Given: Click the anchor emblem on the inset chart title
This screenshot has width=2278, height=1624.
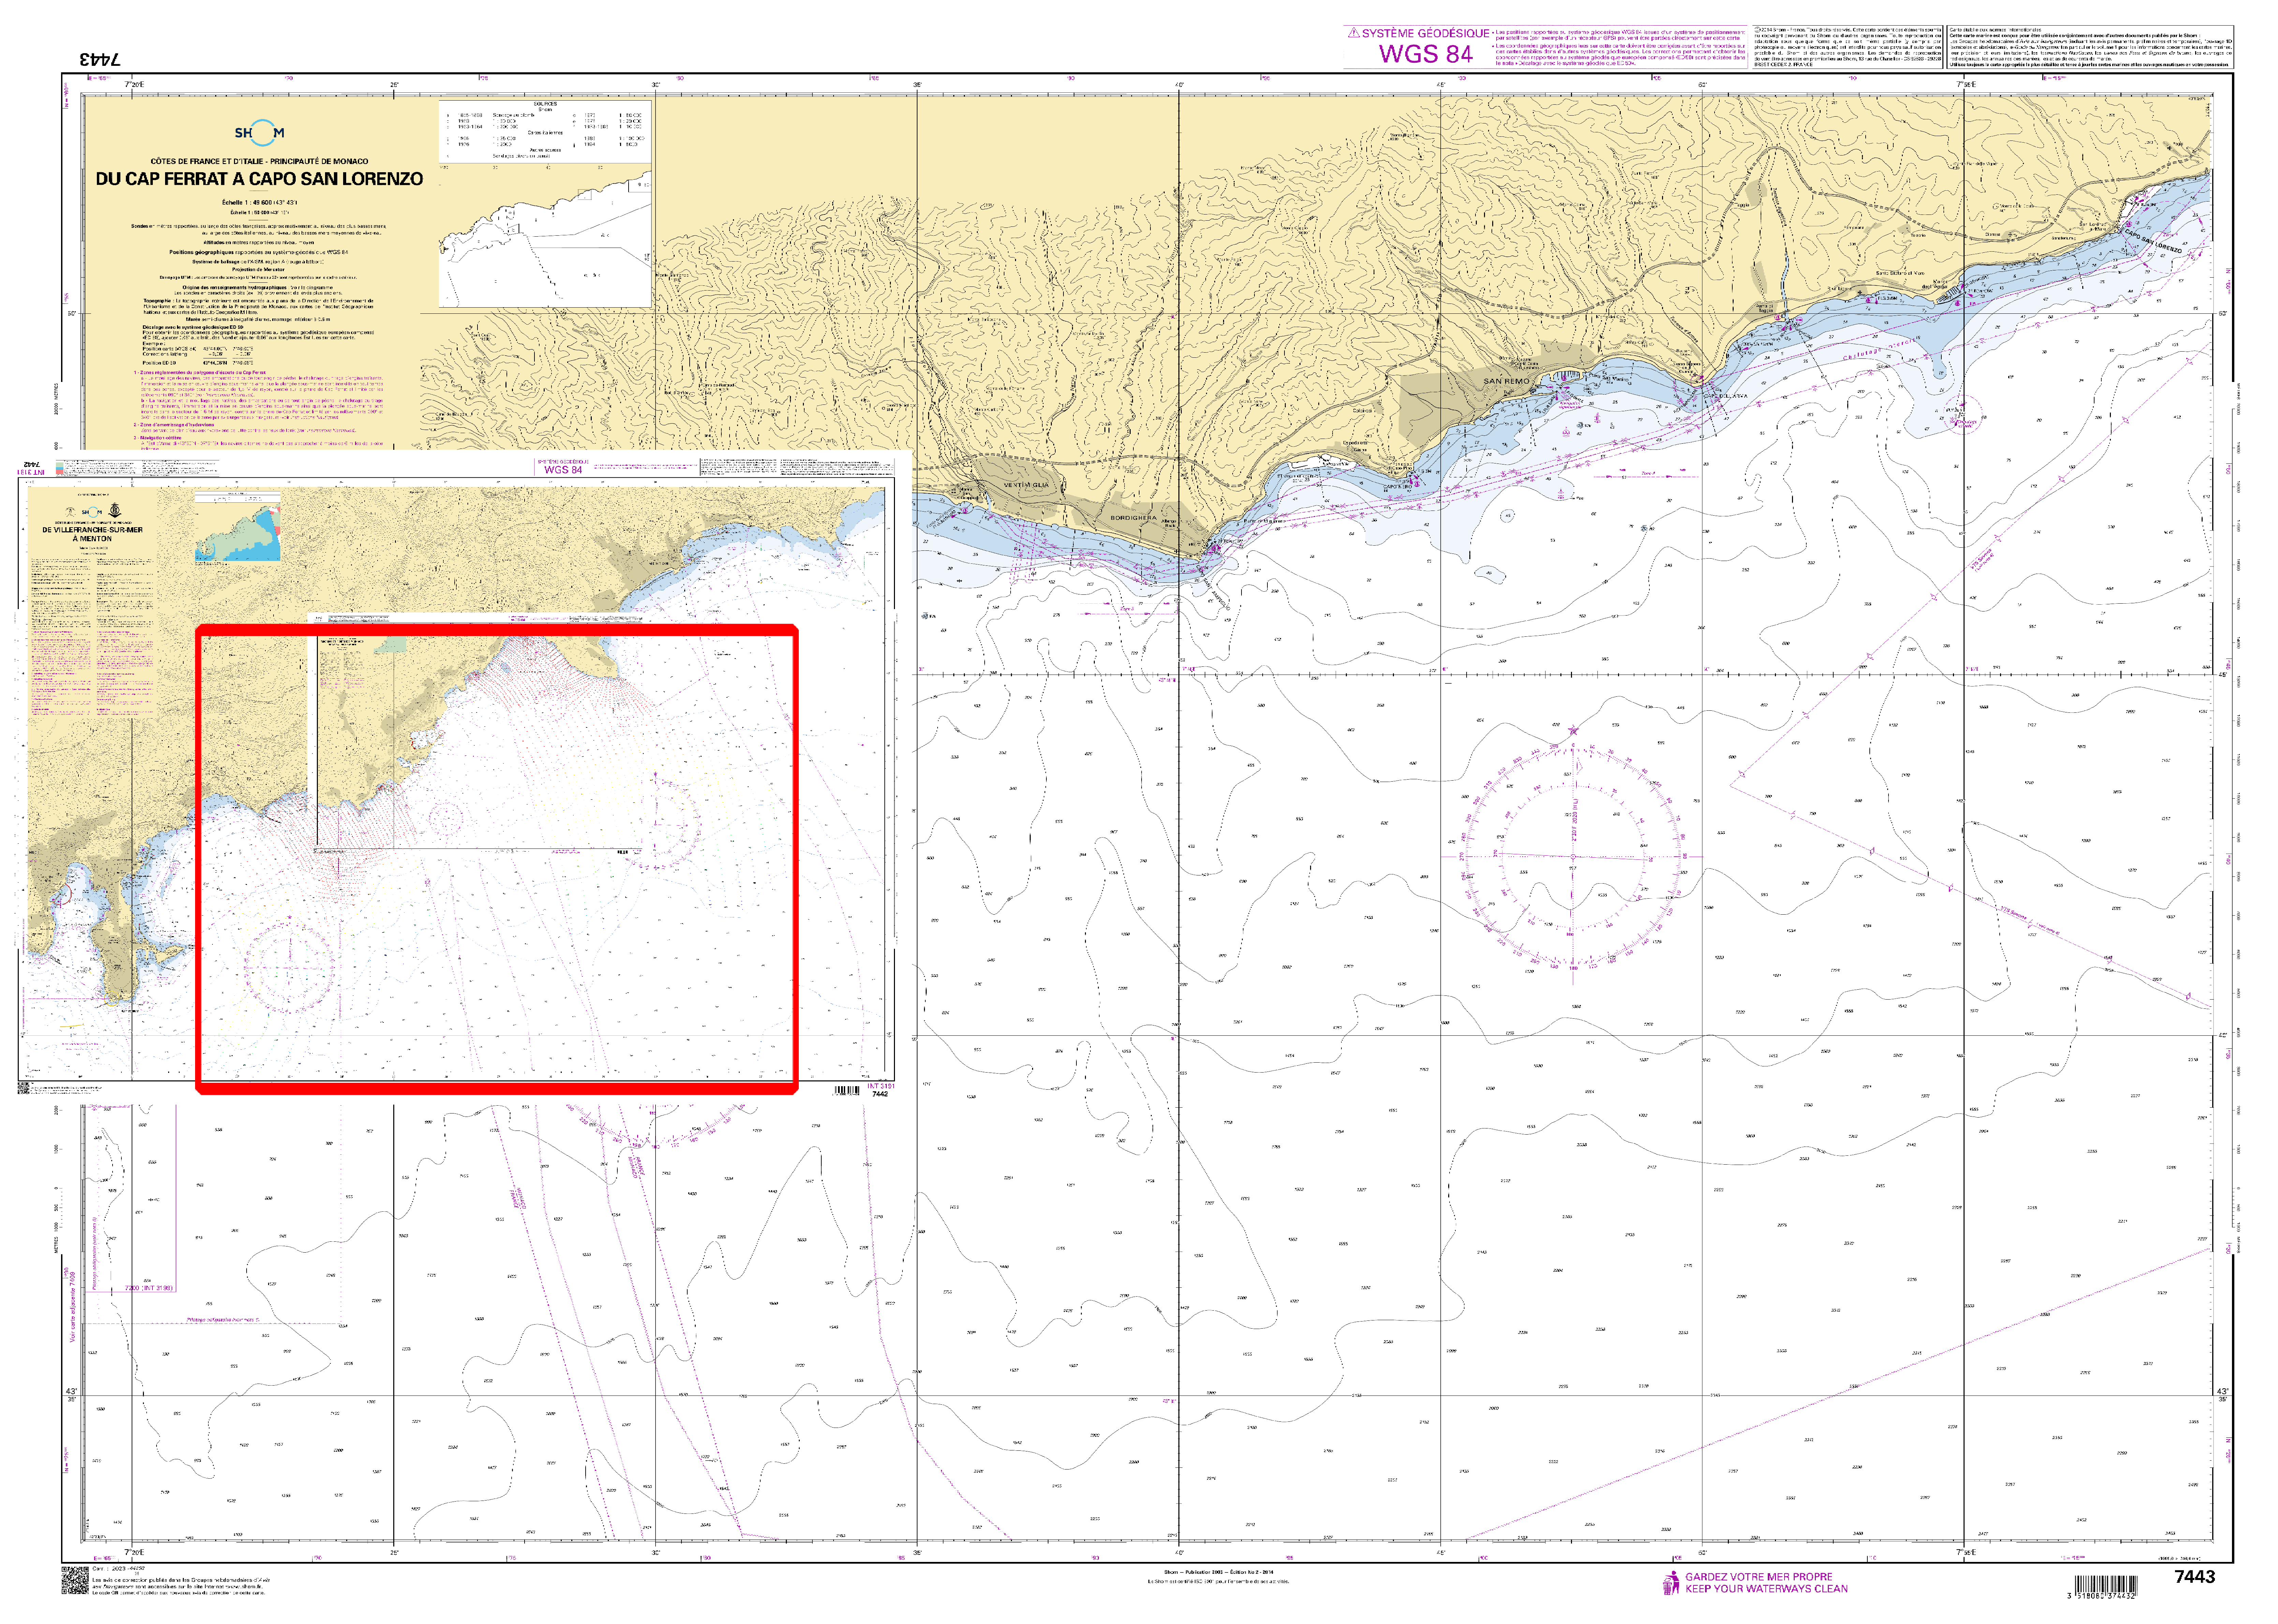Looking at the screenshot, I should tap(115, 510).
